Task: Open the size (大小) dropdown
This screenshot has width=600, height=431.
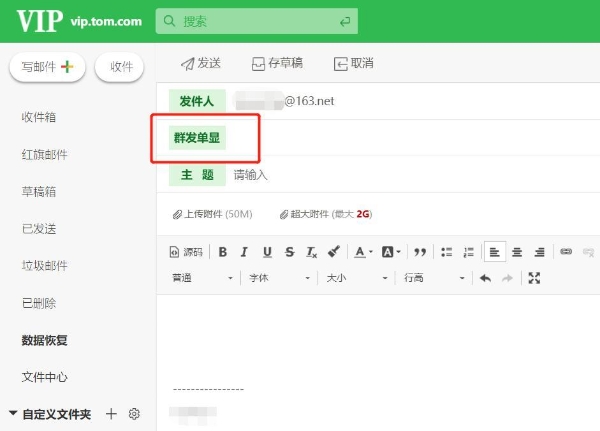Action: [x=357, y=278]
